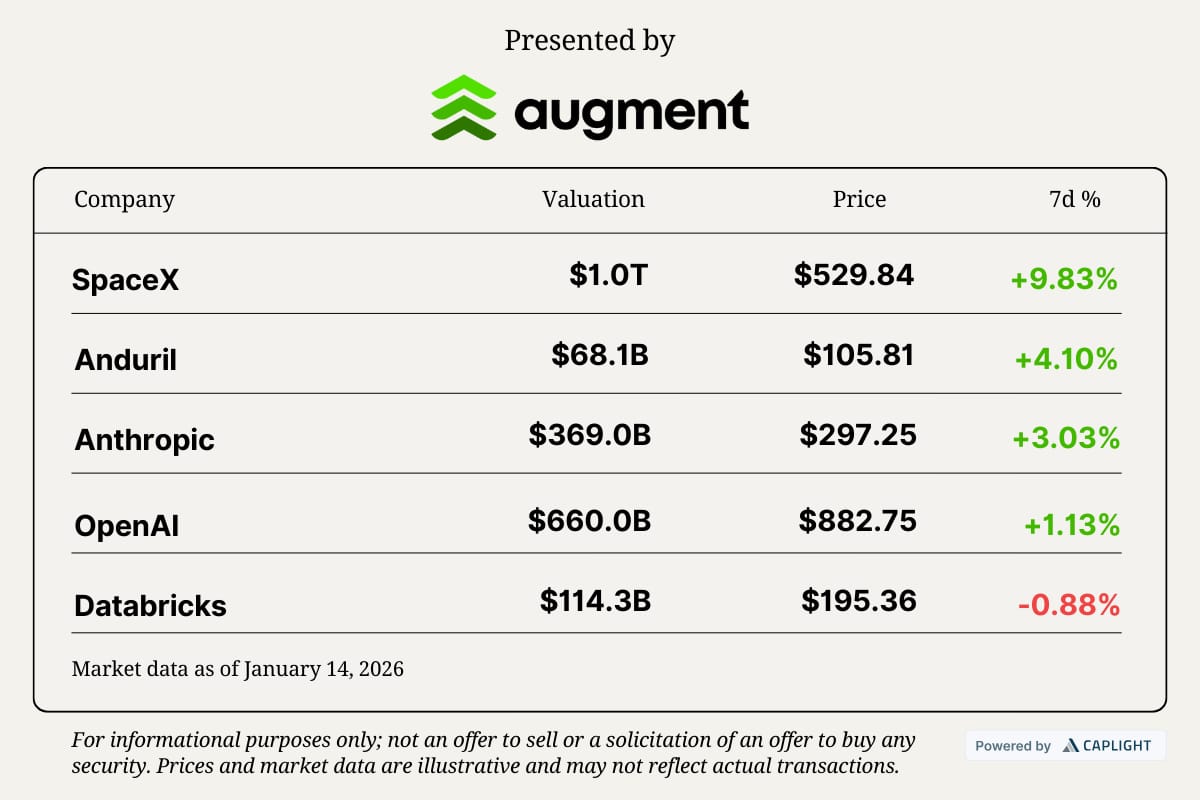The image size is (1200, 800).
Task: Click the augment wordmark text
Action: pyautogui.click(x=632, y=110)
